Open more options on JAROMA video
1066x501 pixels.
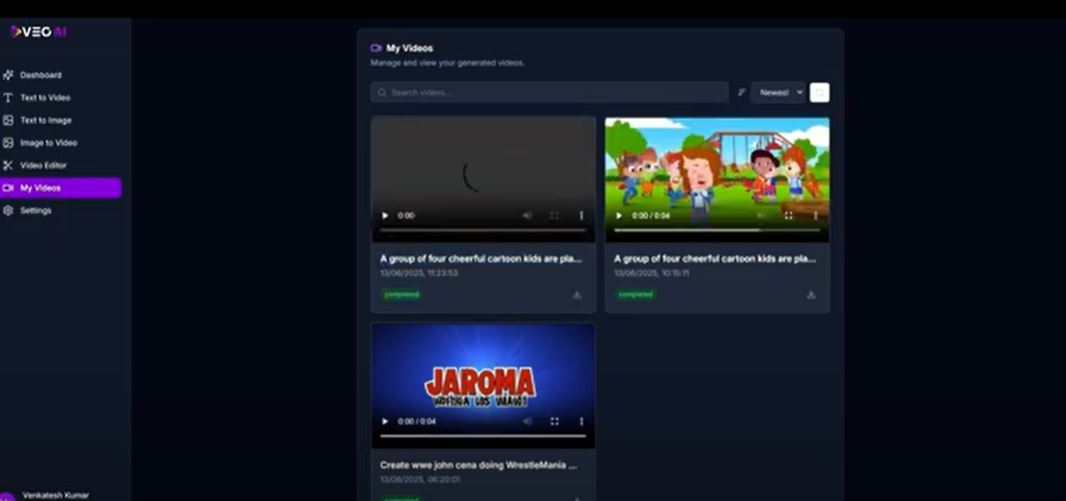click(581, 421)
